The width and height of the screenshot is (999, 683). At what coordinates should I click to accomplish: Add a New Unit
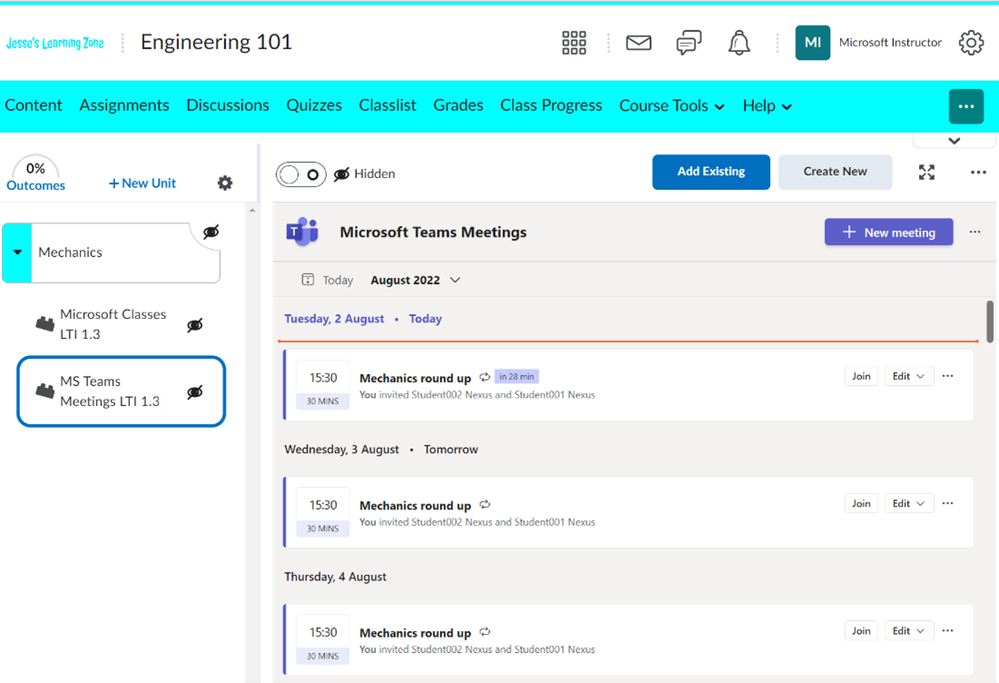(142, 183)
